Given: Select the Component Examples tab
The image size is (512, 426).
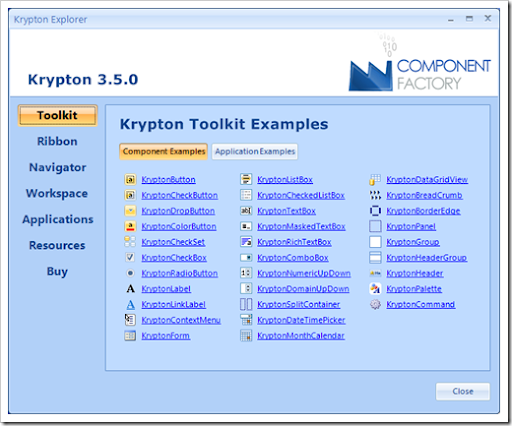Looking at the screenshot, I should (x=164, y=152).
